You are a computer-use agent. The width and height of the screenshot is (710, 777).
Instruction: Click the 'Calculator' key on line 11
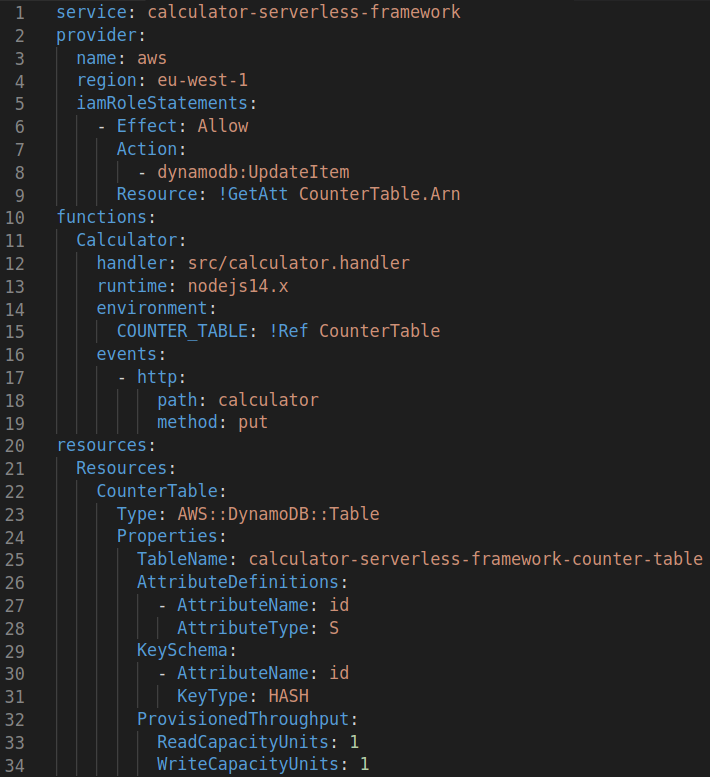tap(126, 240)
